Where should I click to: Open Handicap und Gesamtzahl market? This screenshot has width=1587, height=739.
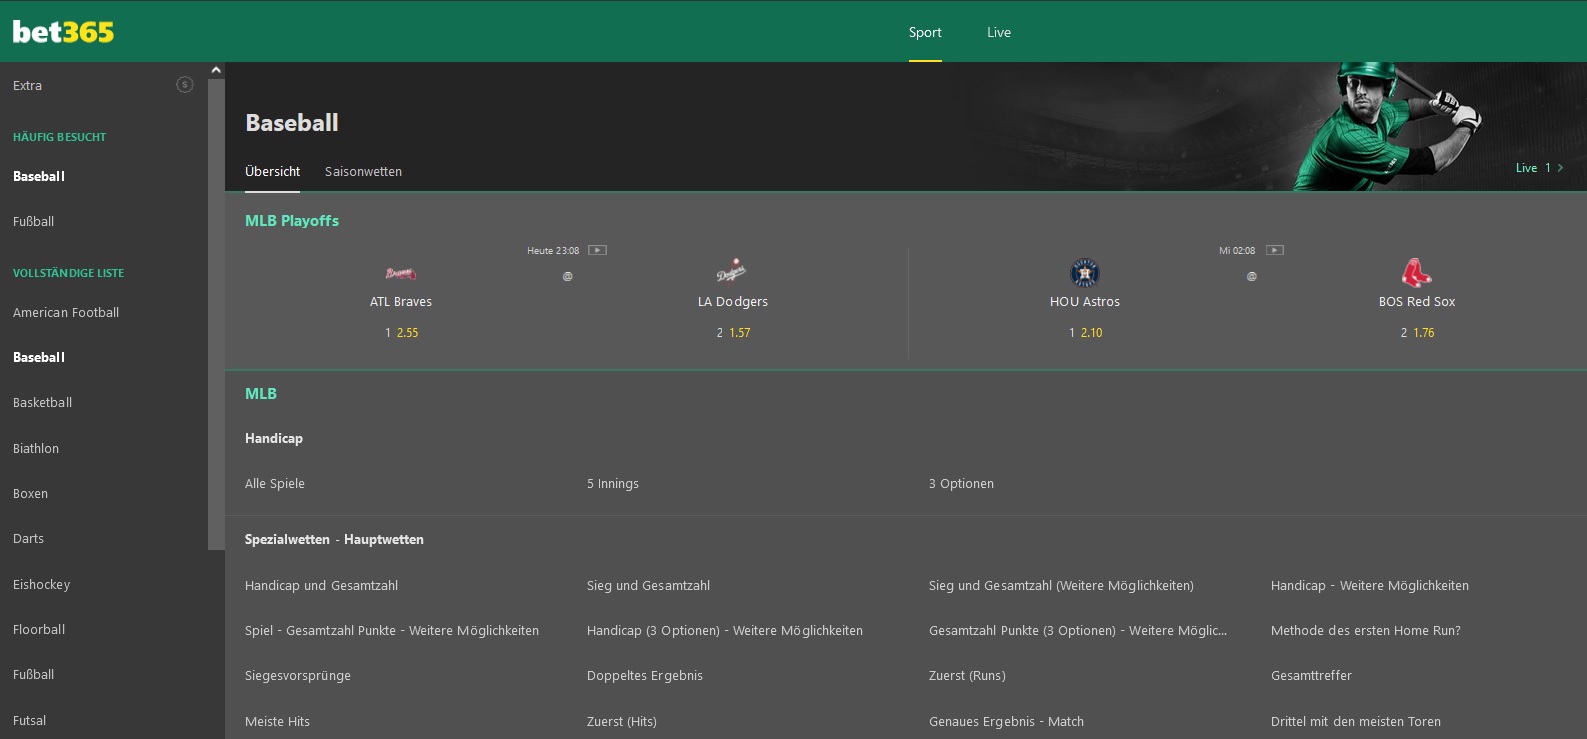tap(321, 586)
